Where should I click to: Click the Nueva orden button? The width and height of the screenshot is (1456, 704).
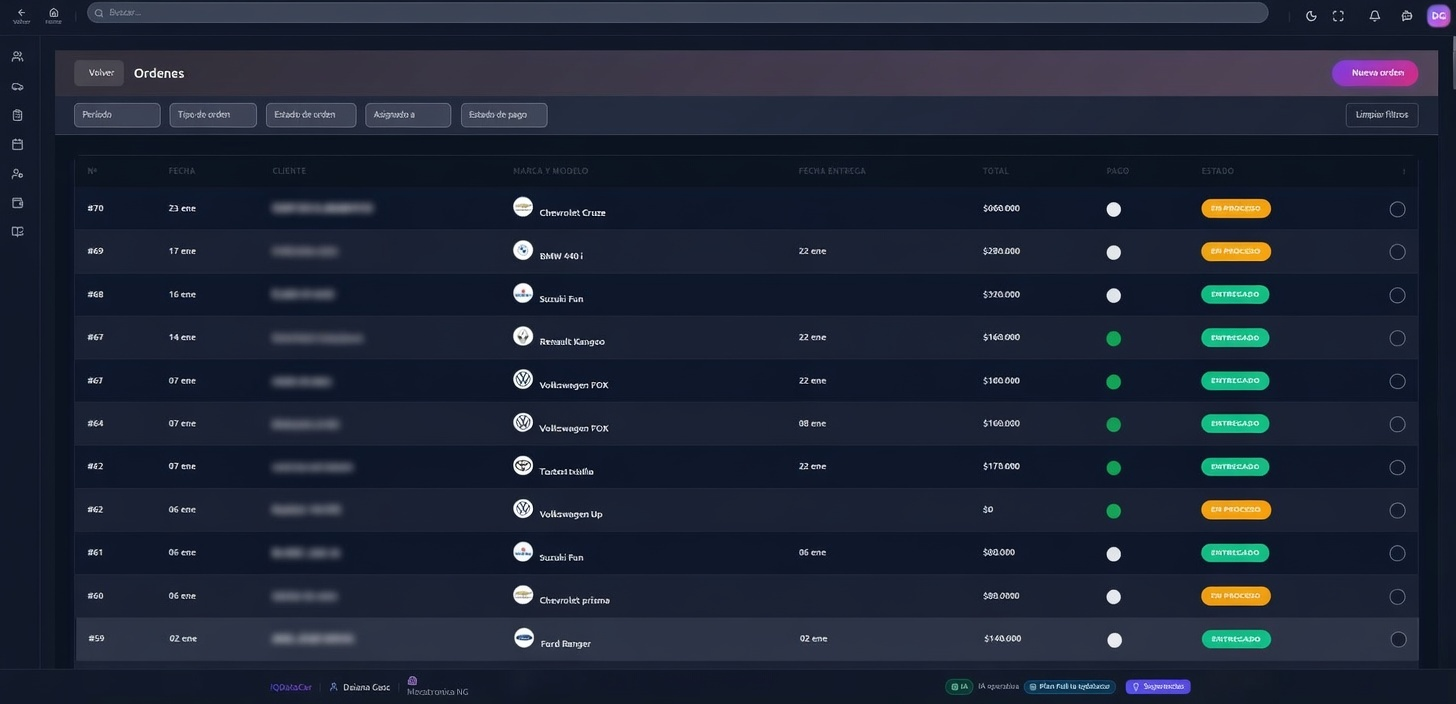[1375, 73]
